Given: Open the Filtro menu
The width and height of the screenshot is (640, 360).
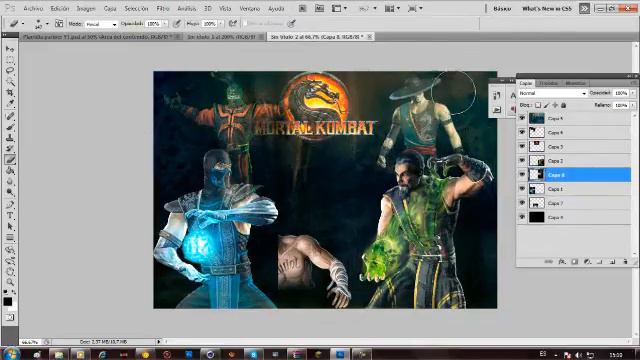Looking at the screenshot, I should tap(163, 8).
